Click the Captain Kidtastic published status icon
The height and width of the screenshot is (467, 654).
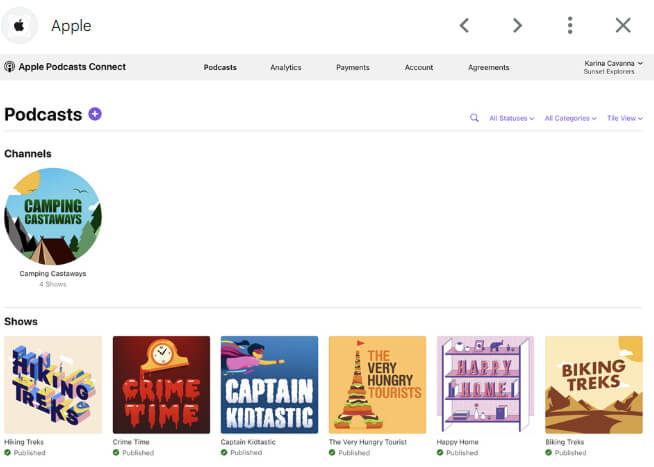224,452
